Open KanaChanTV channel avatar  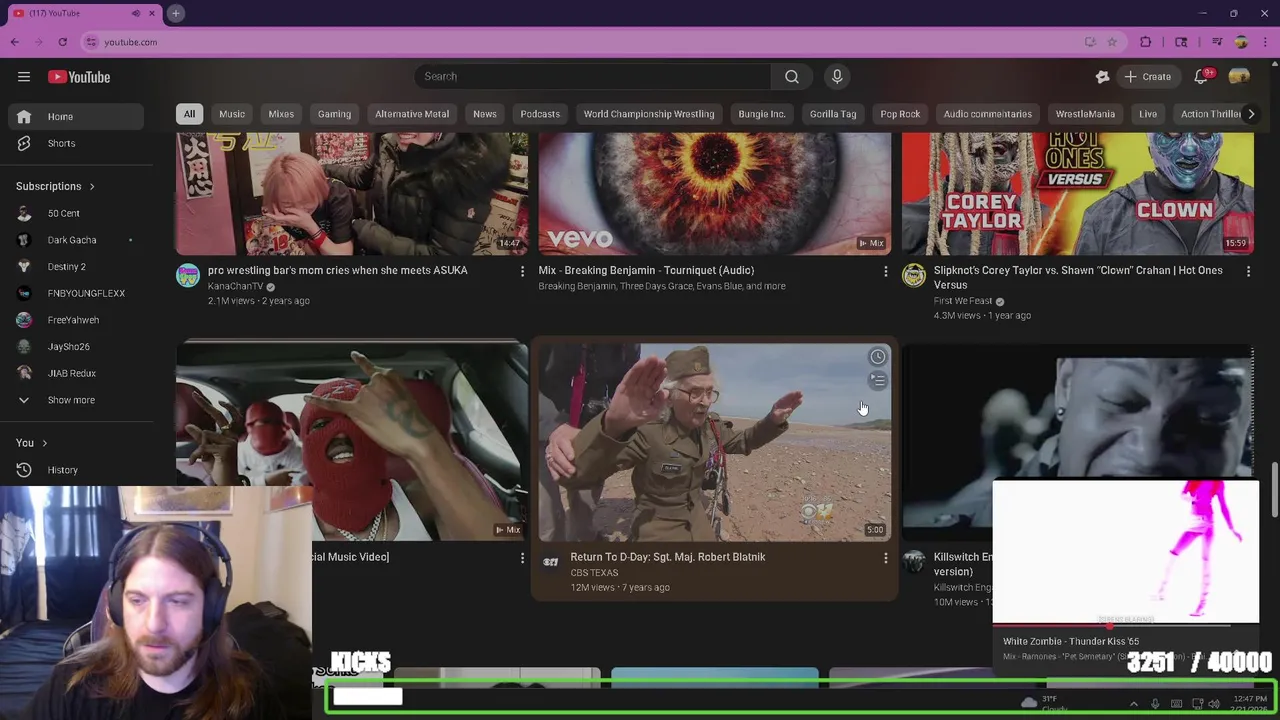point(188,275)
